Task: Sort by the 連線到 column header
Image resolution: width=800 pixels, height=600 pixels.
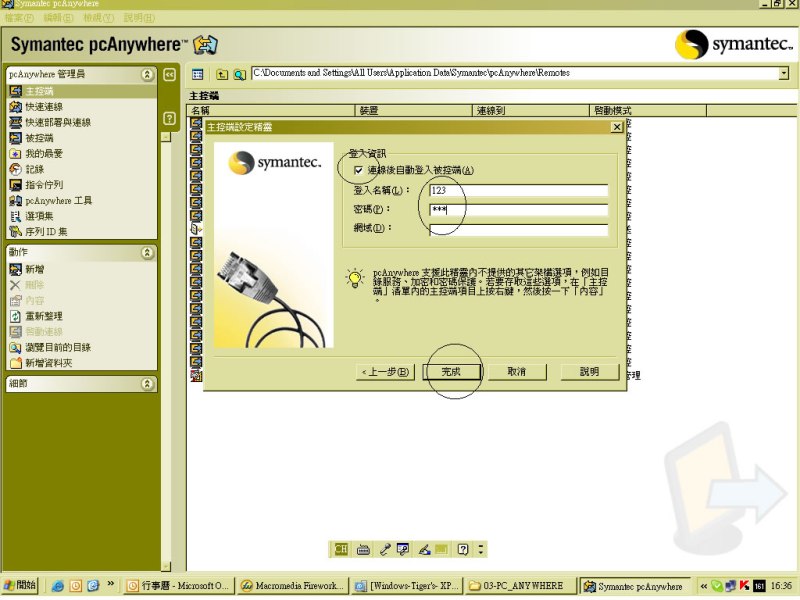Action: [531, 110]
